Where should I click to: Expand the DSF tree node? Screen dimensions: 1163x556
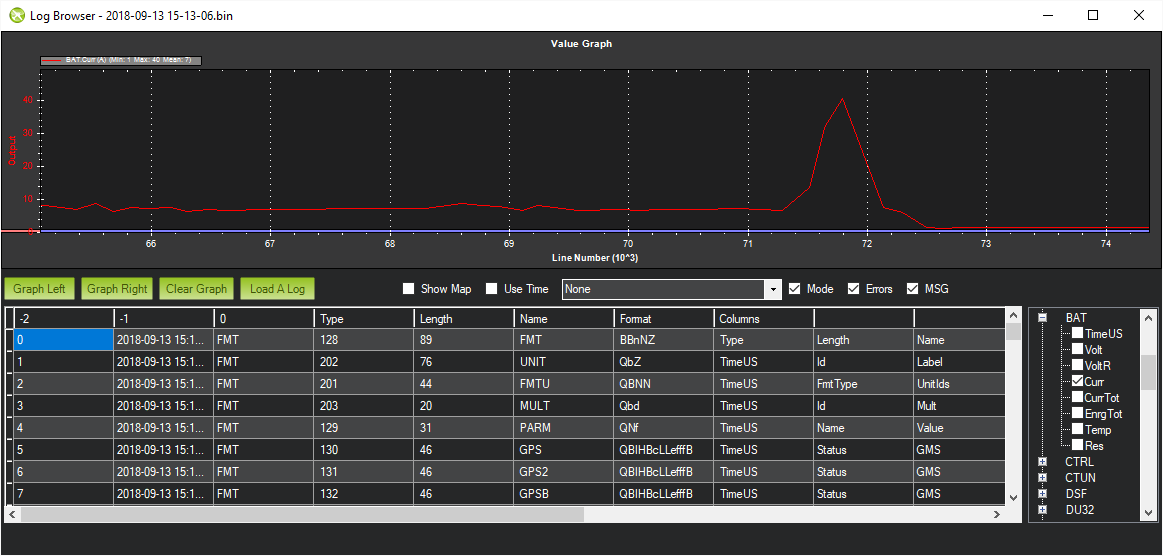pos(1042,494)
